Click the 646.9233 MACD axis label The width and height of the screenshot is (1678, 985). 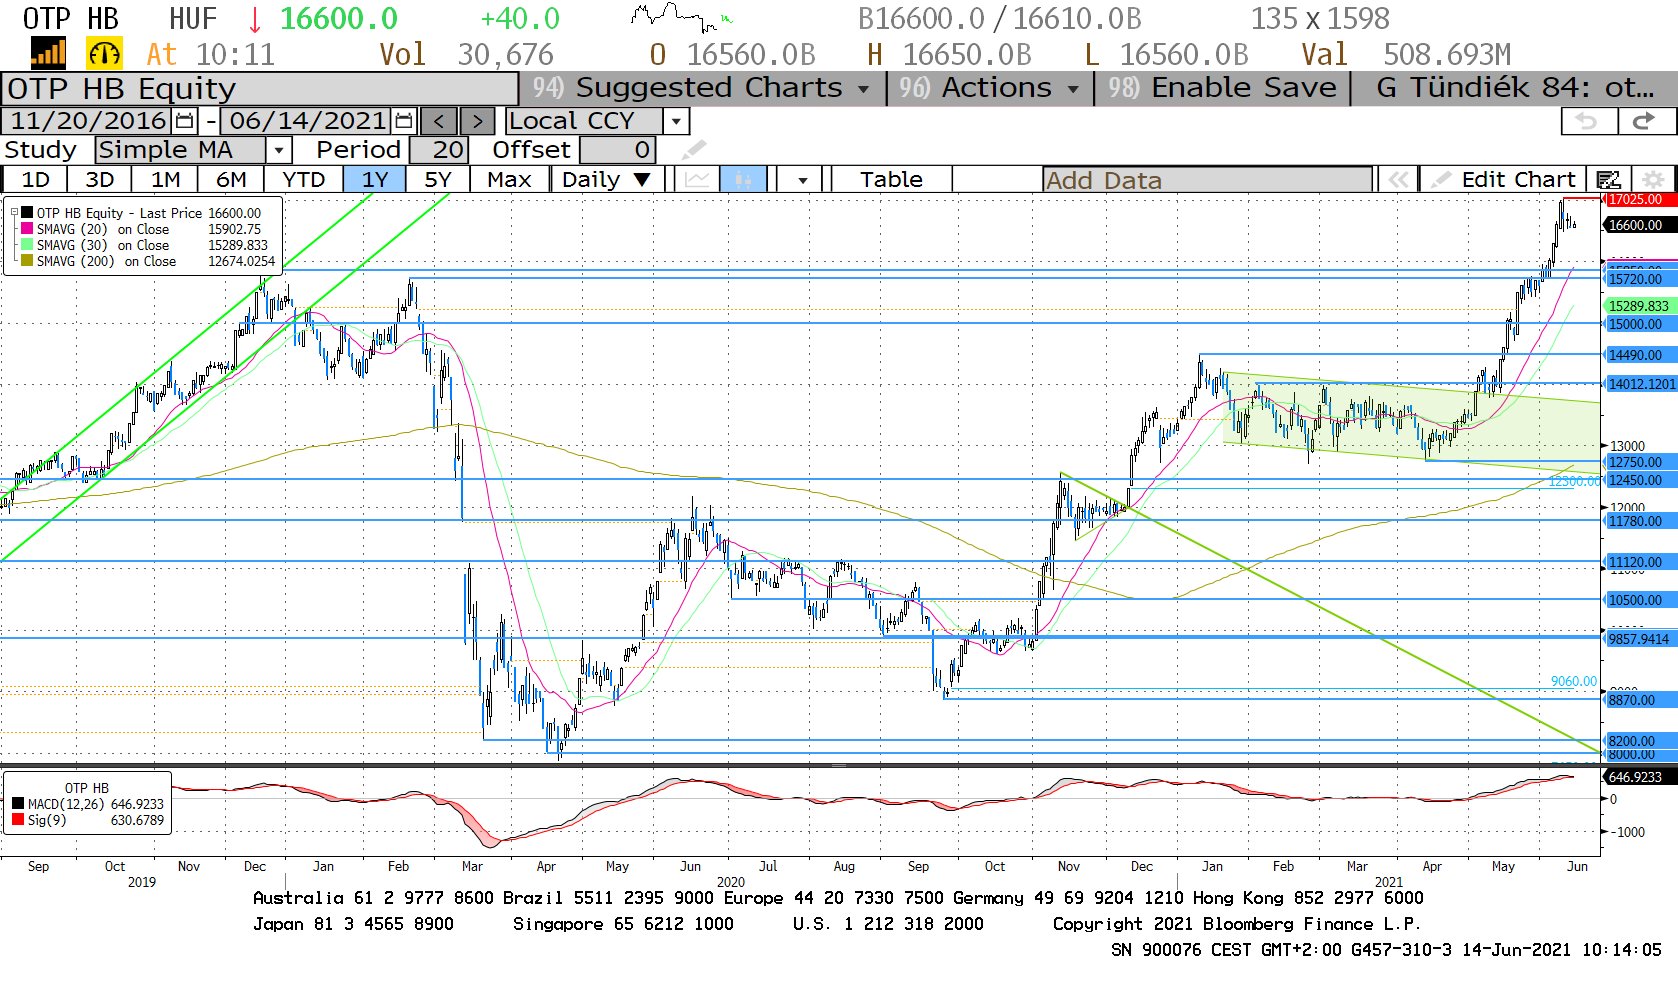click(x=1639, y=777)
